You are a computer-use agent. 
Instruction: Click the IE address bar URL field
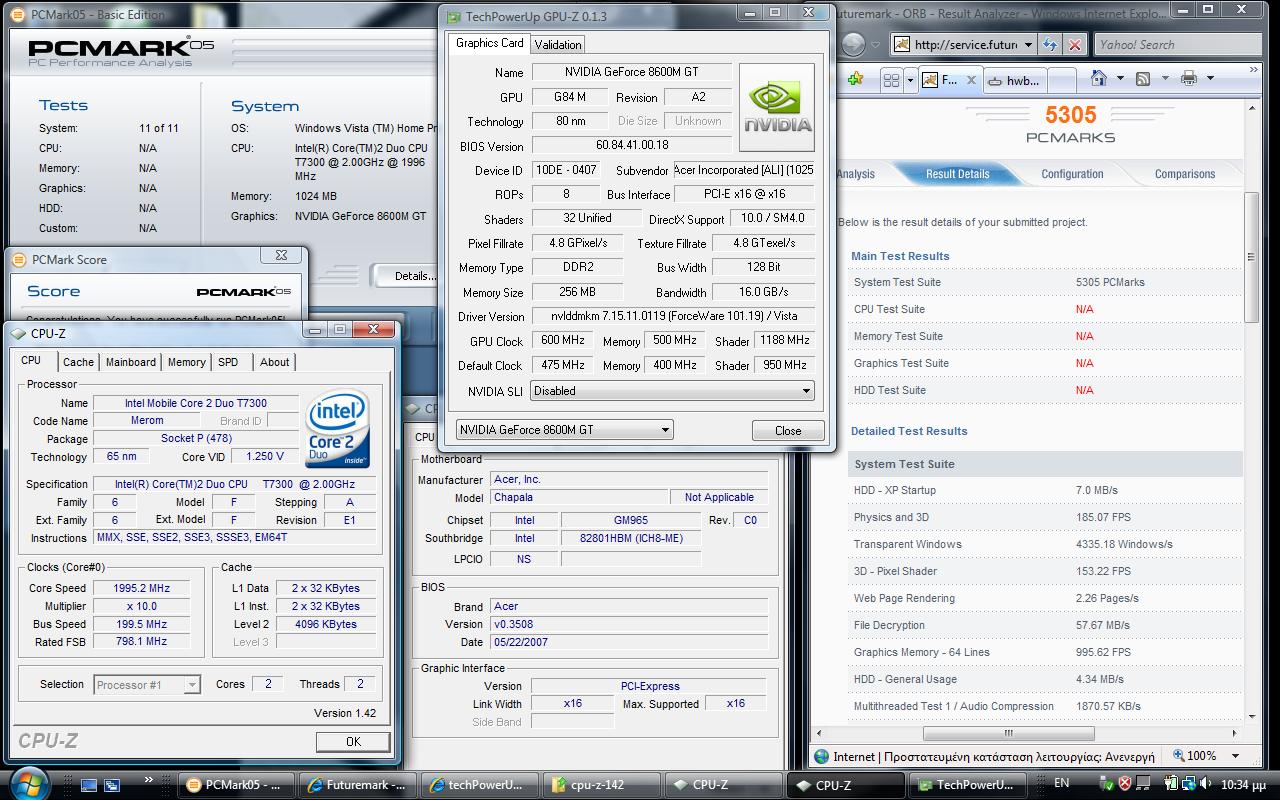point(965,45)
